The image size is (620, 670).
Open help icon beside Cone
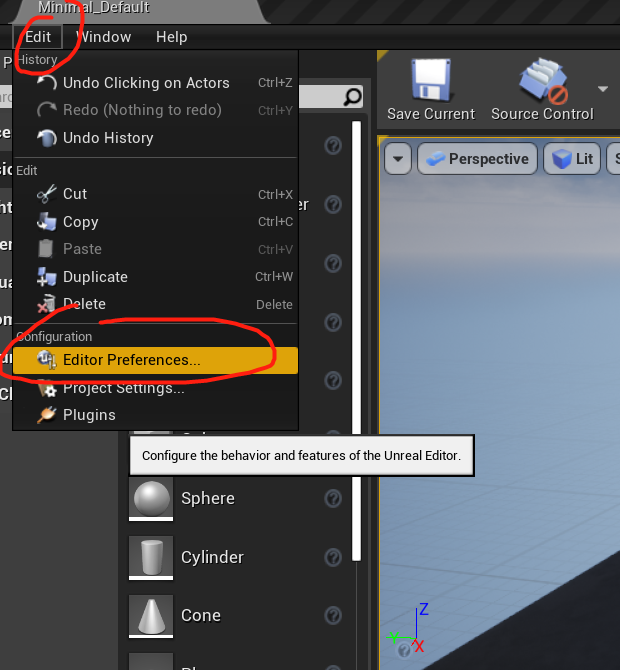pos(333,616)
